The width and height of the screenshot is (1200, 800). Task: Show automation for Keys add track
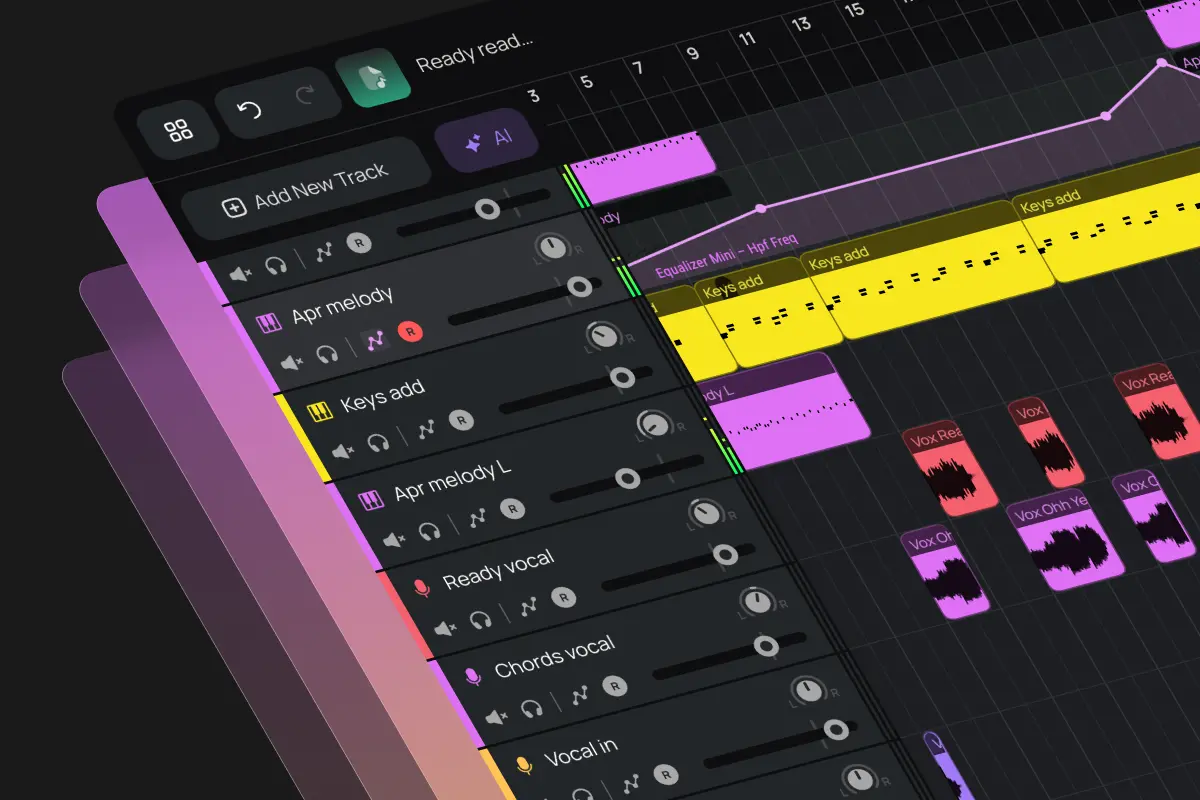click(427, 428)
